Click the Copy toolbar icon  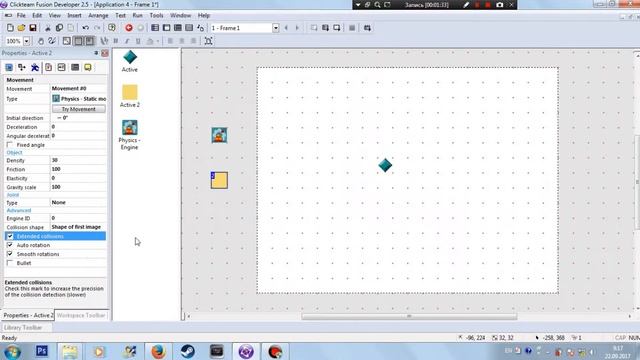coord(59,28)
